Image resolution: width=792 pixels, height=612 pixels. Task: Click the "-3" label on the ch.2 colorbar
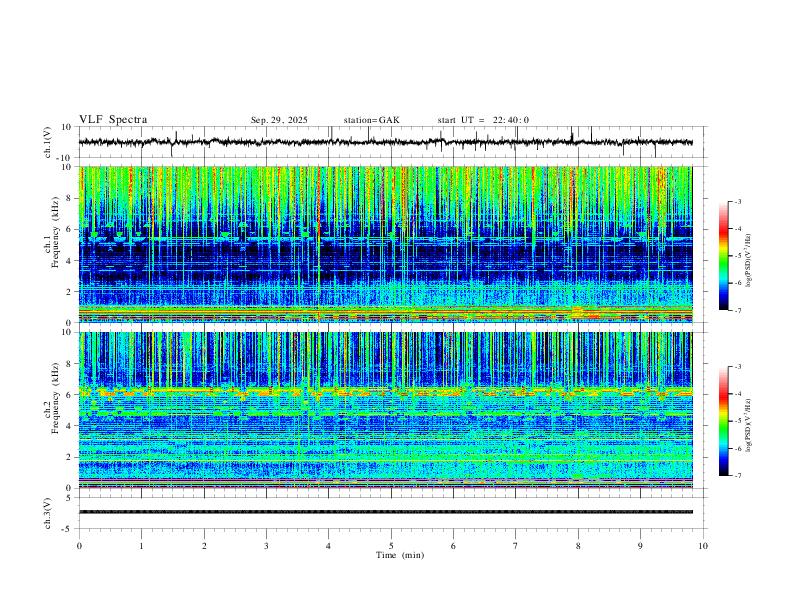(x=738, y=367)
